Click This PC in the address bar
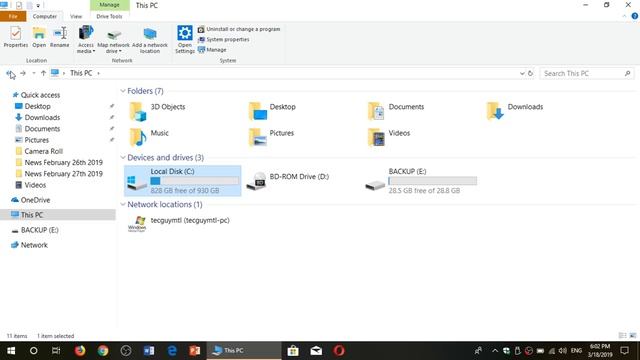The width and height of the screenshot is (640, 360). click(81, 73)
